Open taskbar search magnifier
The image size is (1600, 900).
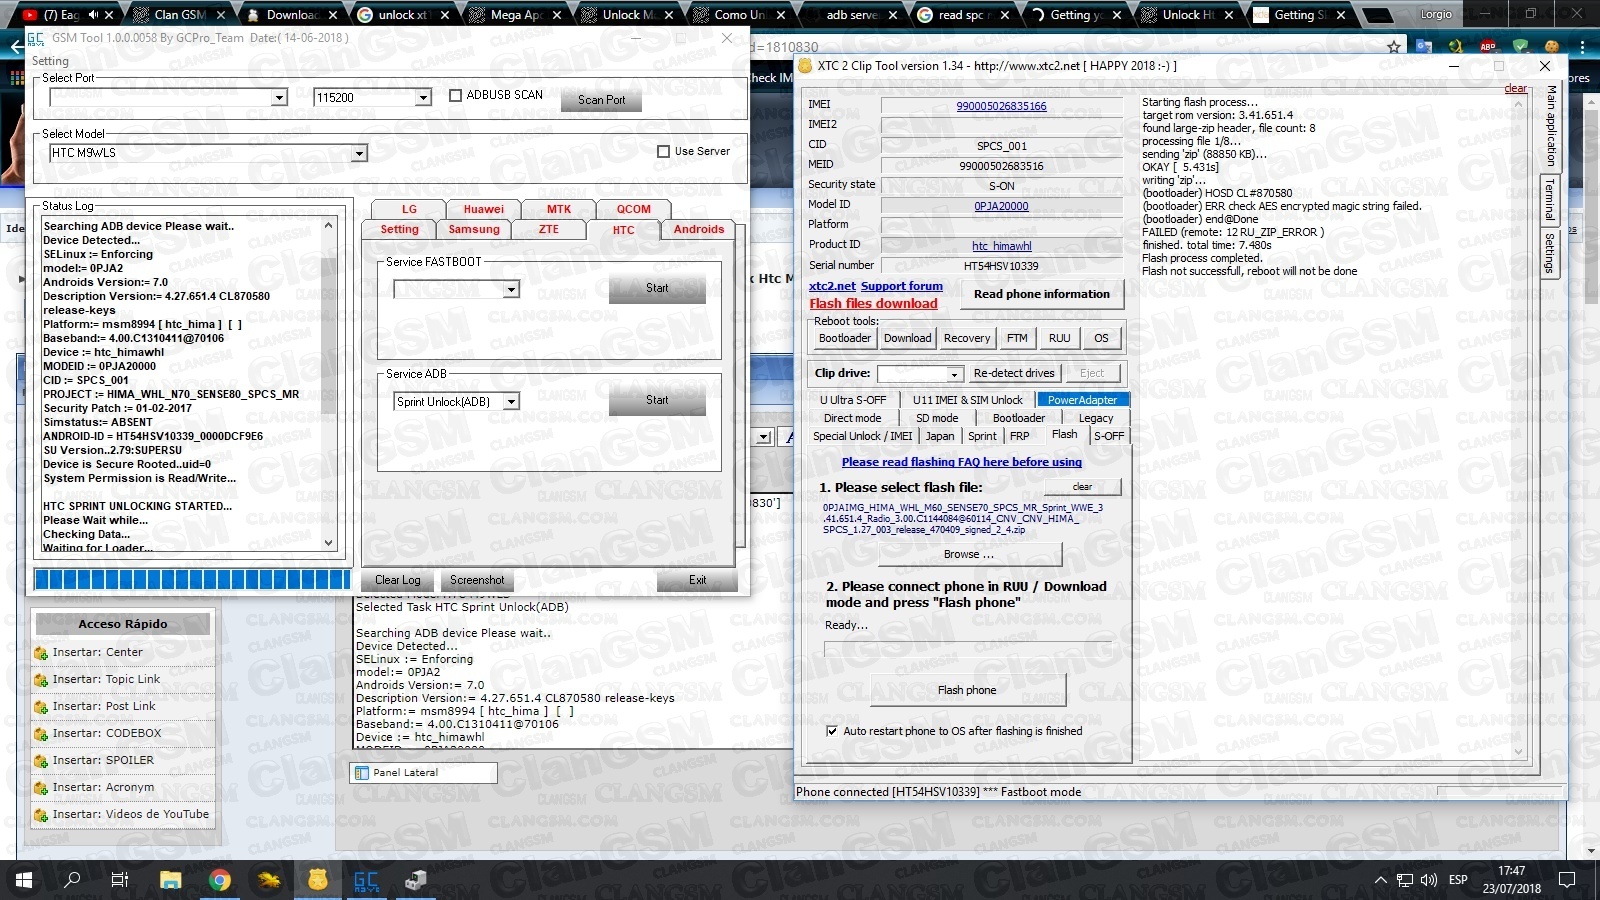click(x=72, y=880)
